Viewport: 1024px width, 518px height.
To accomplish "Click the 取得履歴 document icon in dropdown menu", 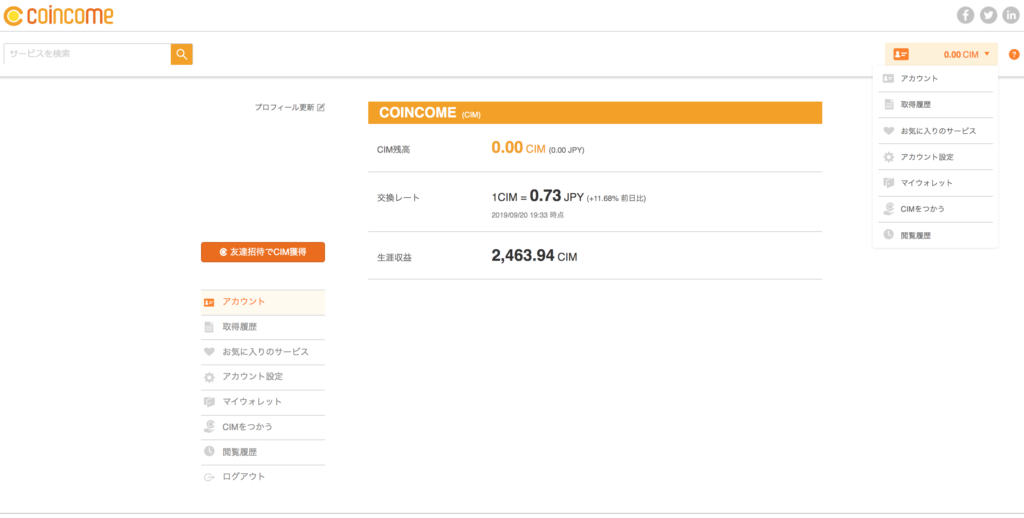I will [888, 105].
